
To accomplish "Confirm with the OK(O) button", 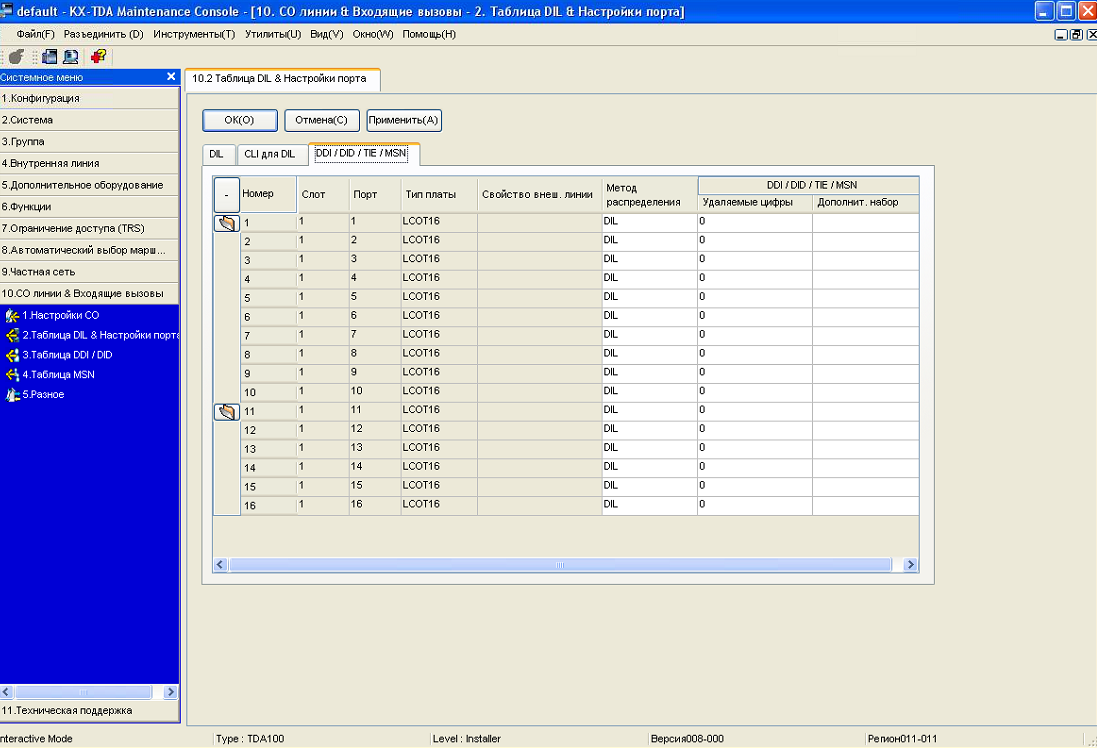I will click(239, 120).
